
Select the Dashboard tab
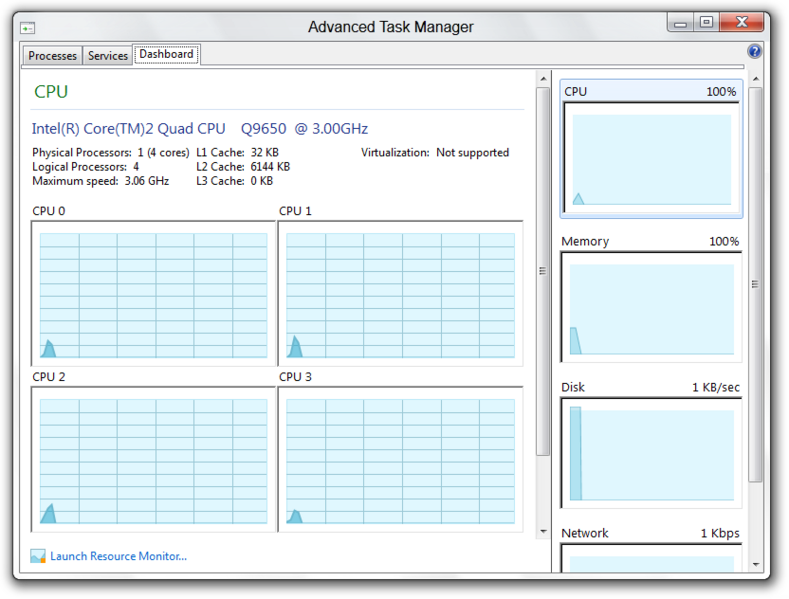coord(167,55)
